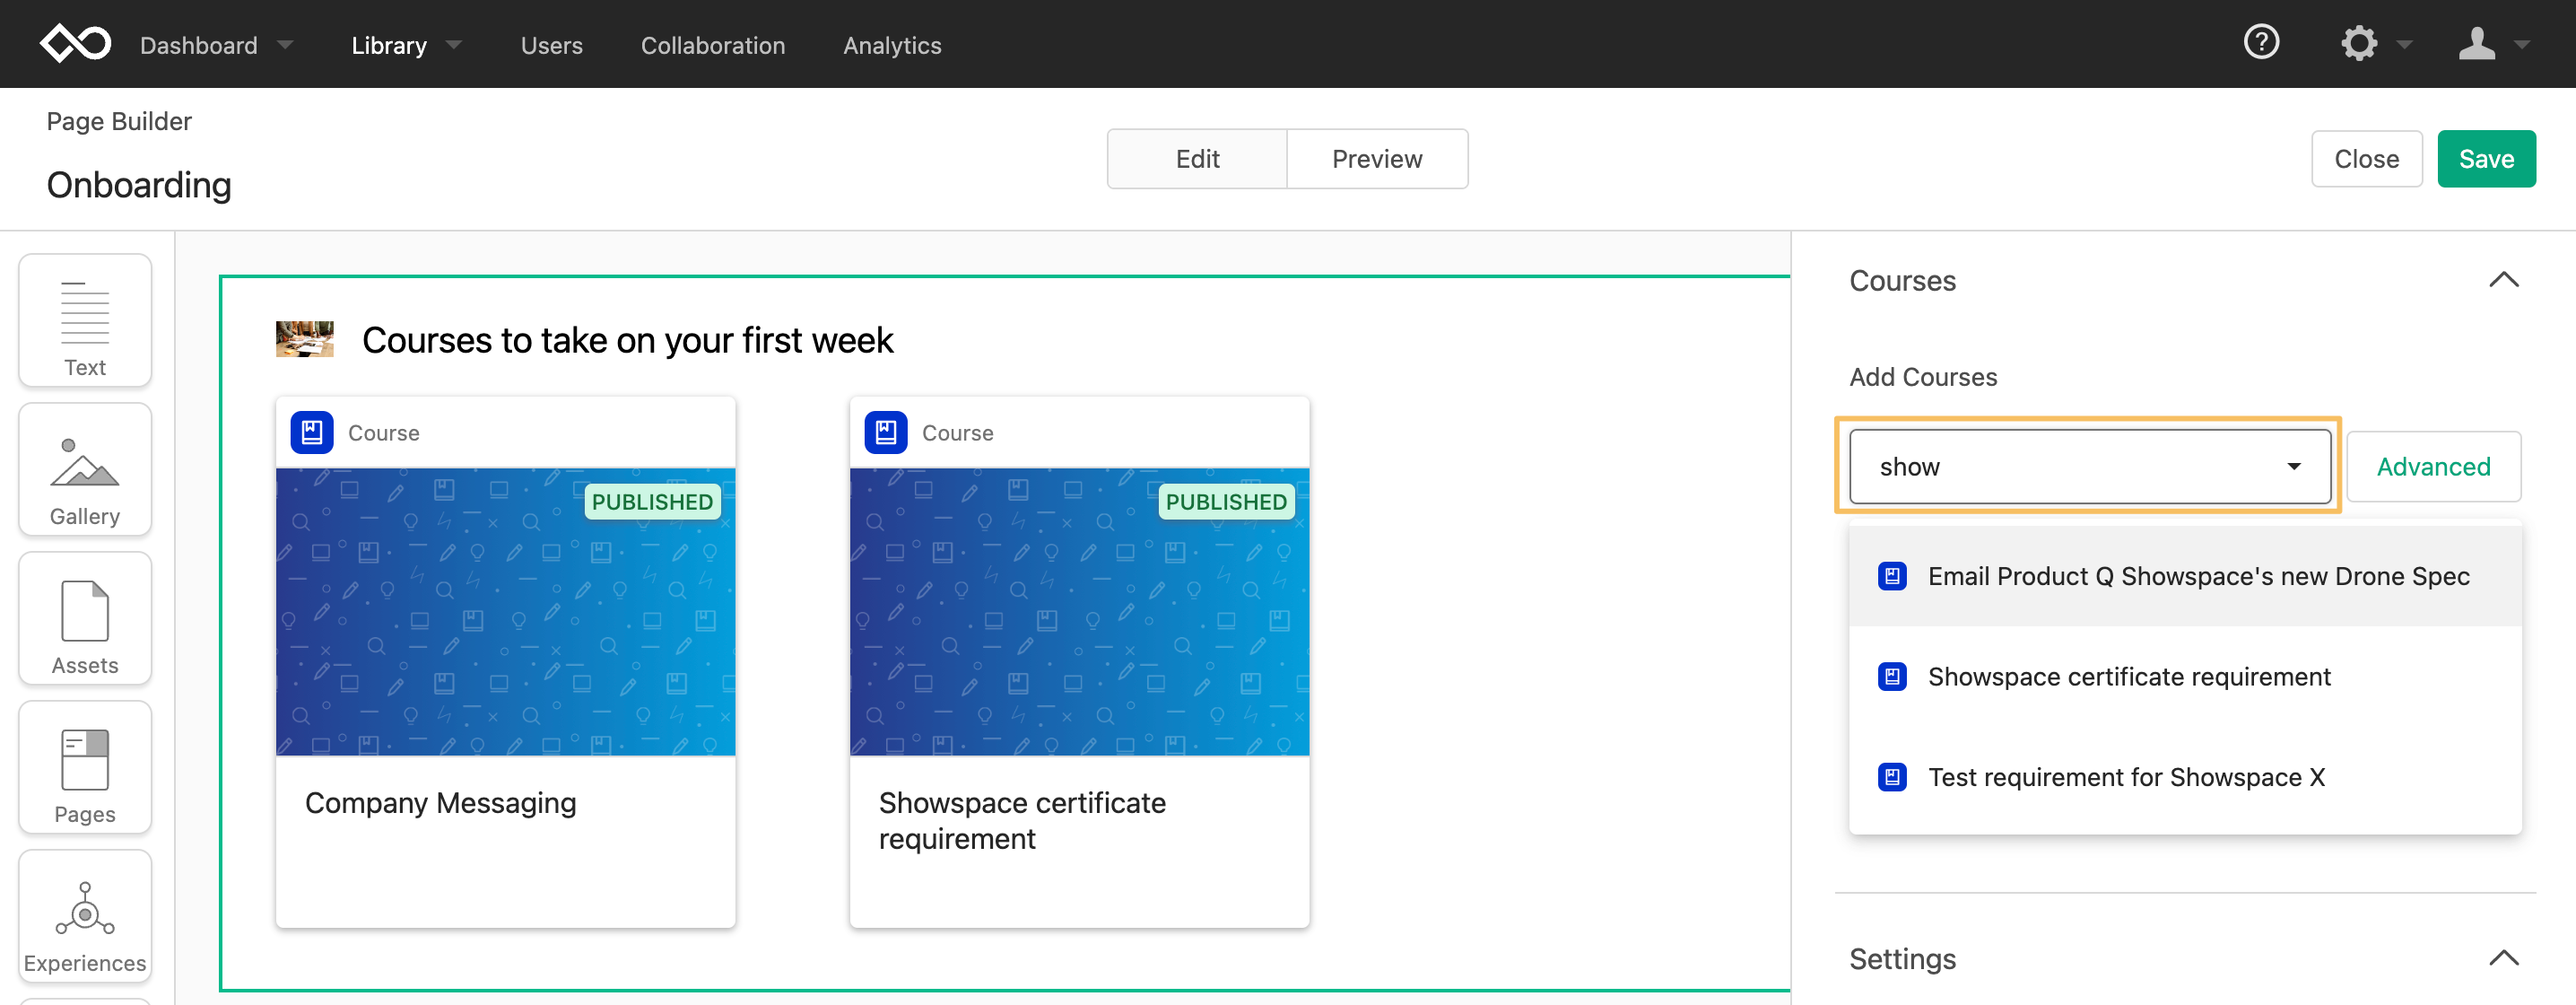Image resolution: width=2576 pixels, height=1005 pixels.
Task: Expand the Dashboard dropdown arrow
Action: coord(285,45)
